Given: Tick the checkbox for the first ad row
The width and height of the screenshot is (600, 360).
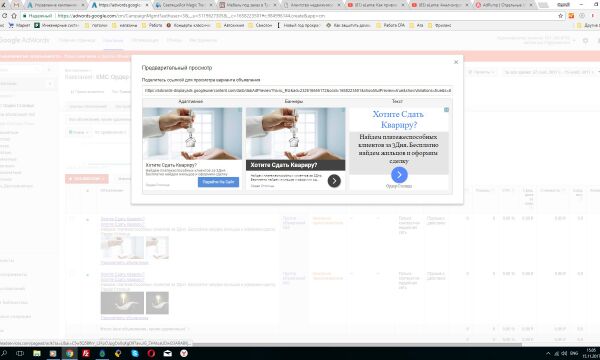Looking at the screenshot, I should point(71,219).
